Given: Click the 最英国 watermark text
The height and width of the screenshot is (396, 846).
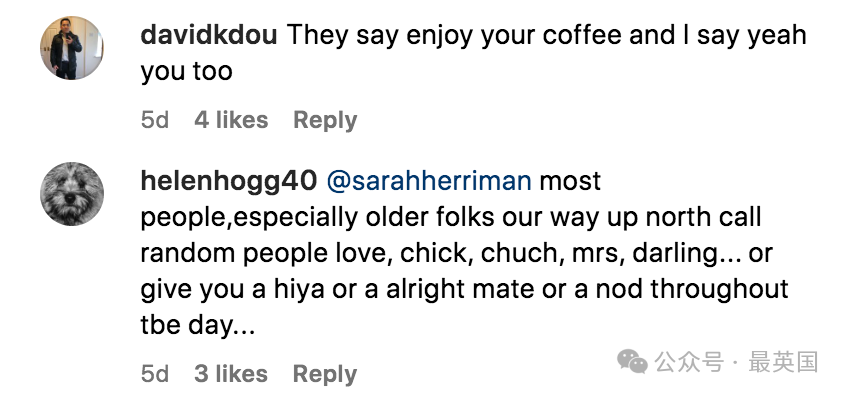Looking at the screenshot, I should [783, 361].
